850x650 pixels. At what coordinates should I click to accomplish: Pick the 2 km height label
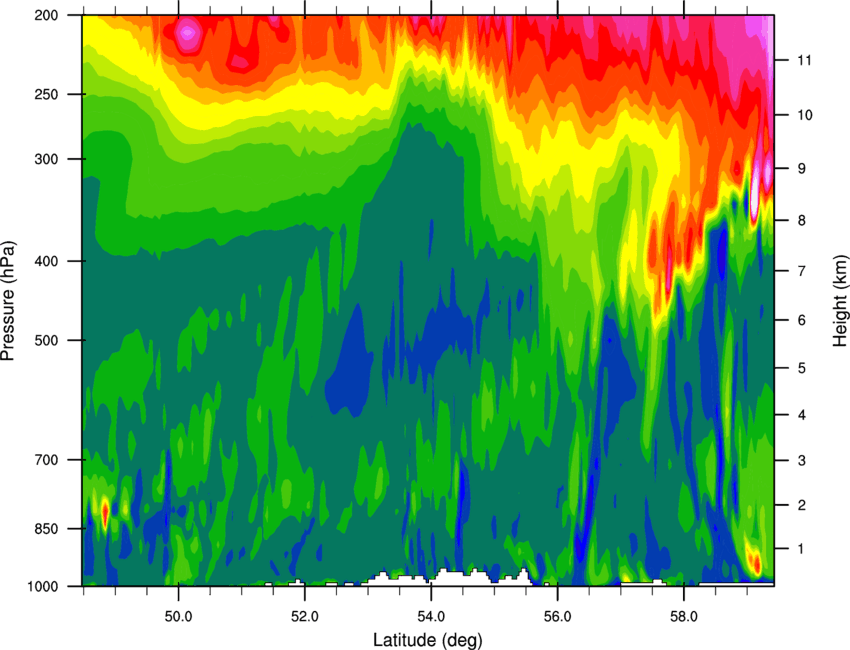coord(801,505)
